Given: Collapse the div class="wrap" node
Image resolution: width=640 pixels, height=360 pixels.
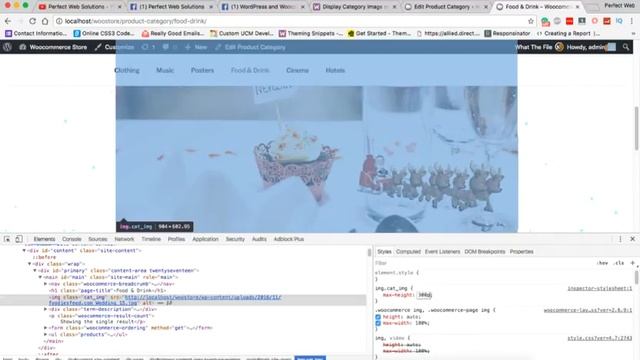Looking at the screenshot, I should (29, 264).
